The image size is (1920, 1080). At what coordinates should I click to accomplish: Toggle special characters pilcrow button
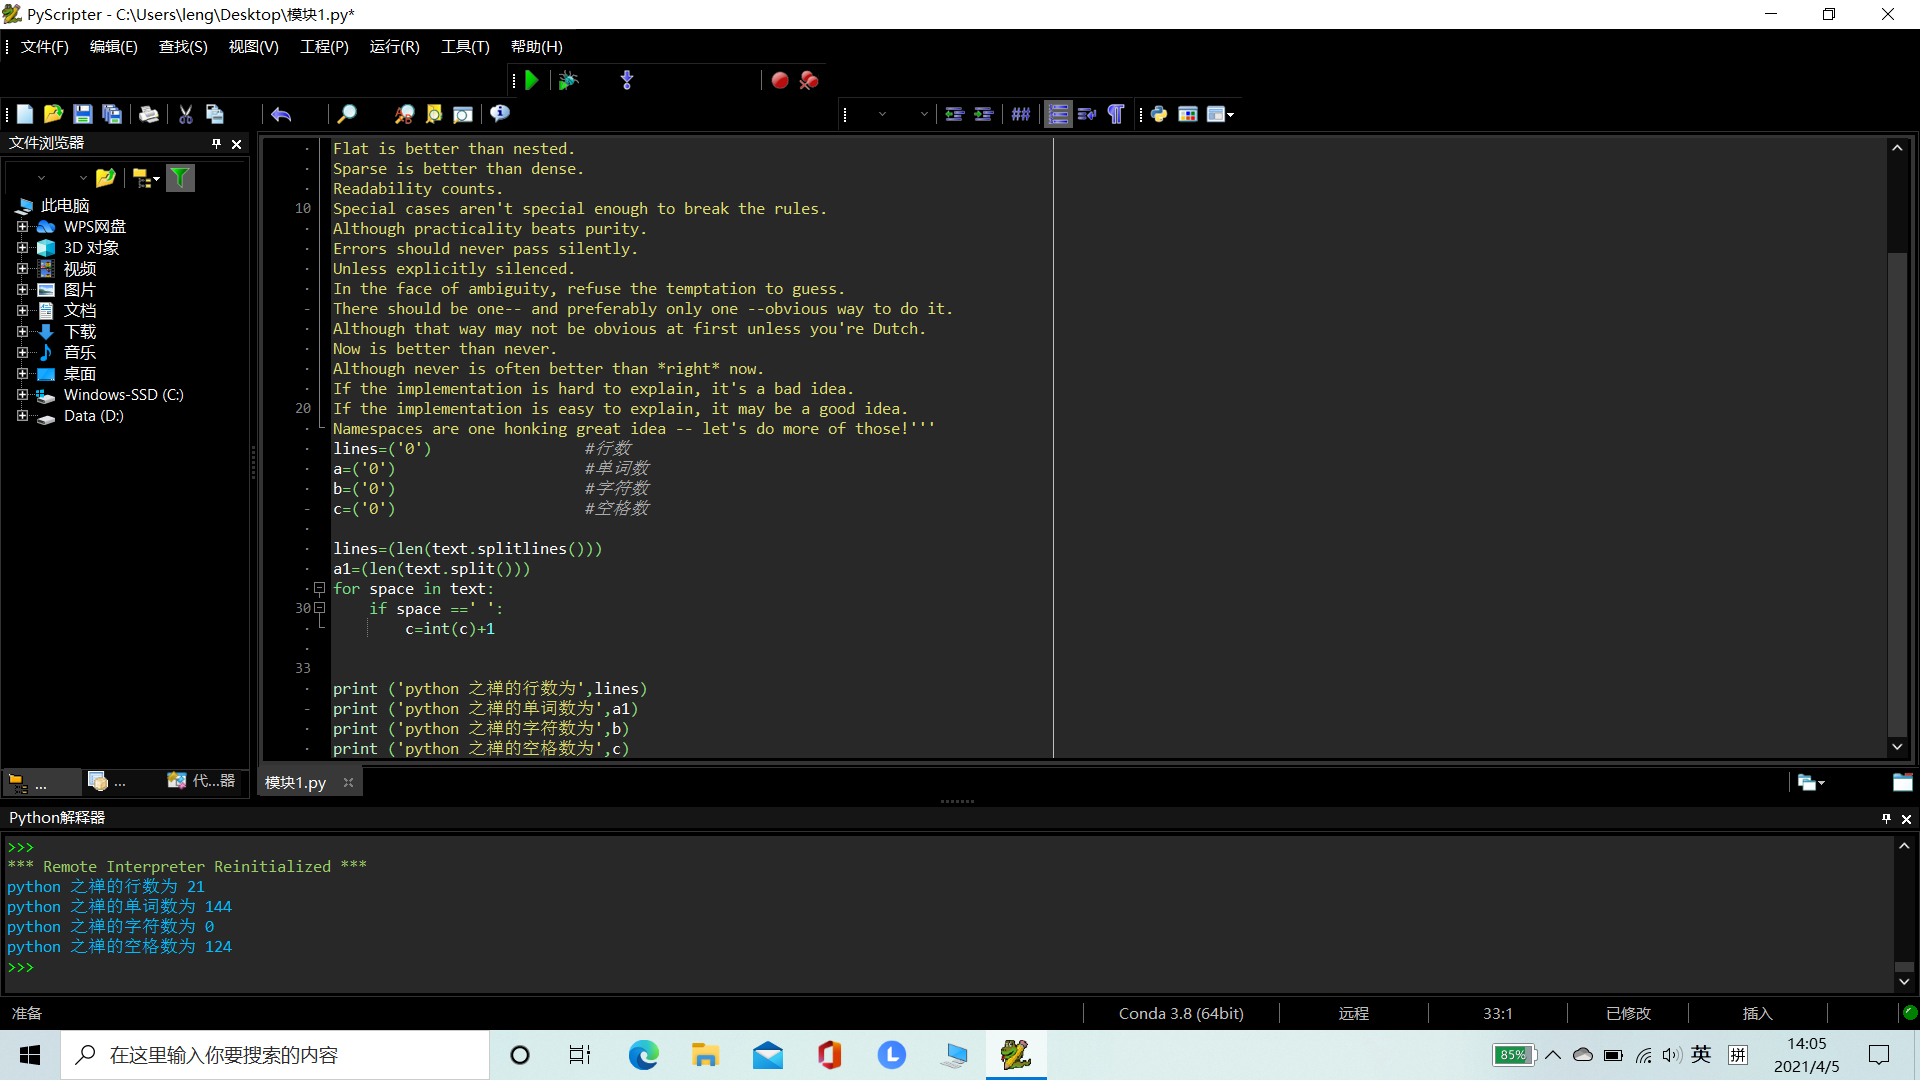click(x=1116, y=114)
